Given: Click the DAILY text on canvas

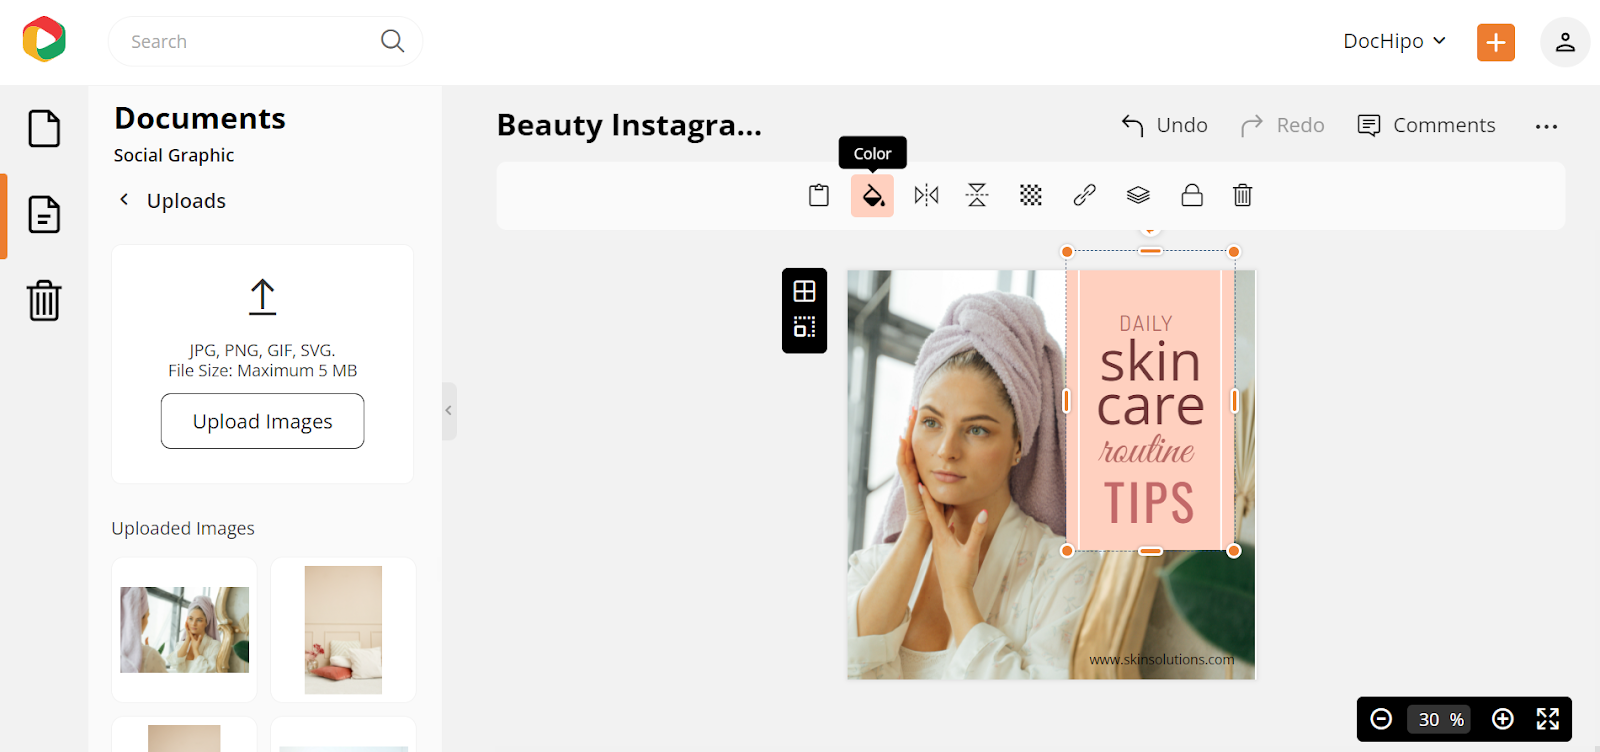Looking at the screenshot, I should (1146, 324).
